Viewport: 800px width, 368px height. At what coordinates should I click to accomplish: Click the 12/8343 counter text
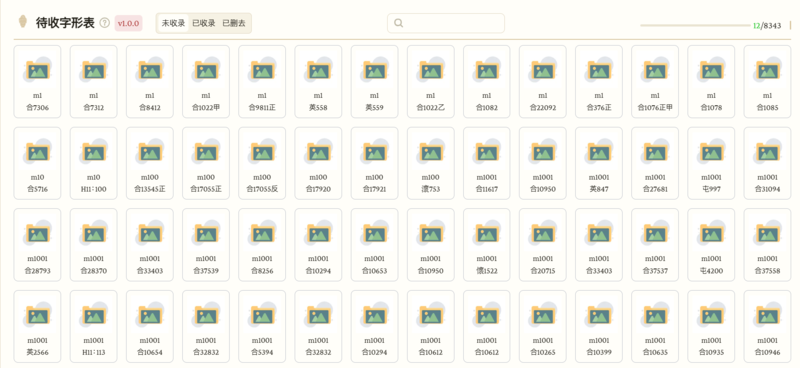(x=767, y=26)
